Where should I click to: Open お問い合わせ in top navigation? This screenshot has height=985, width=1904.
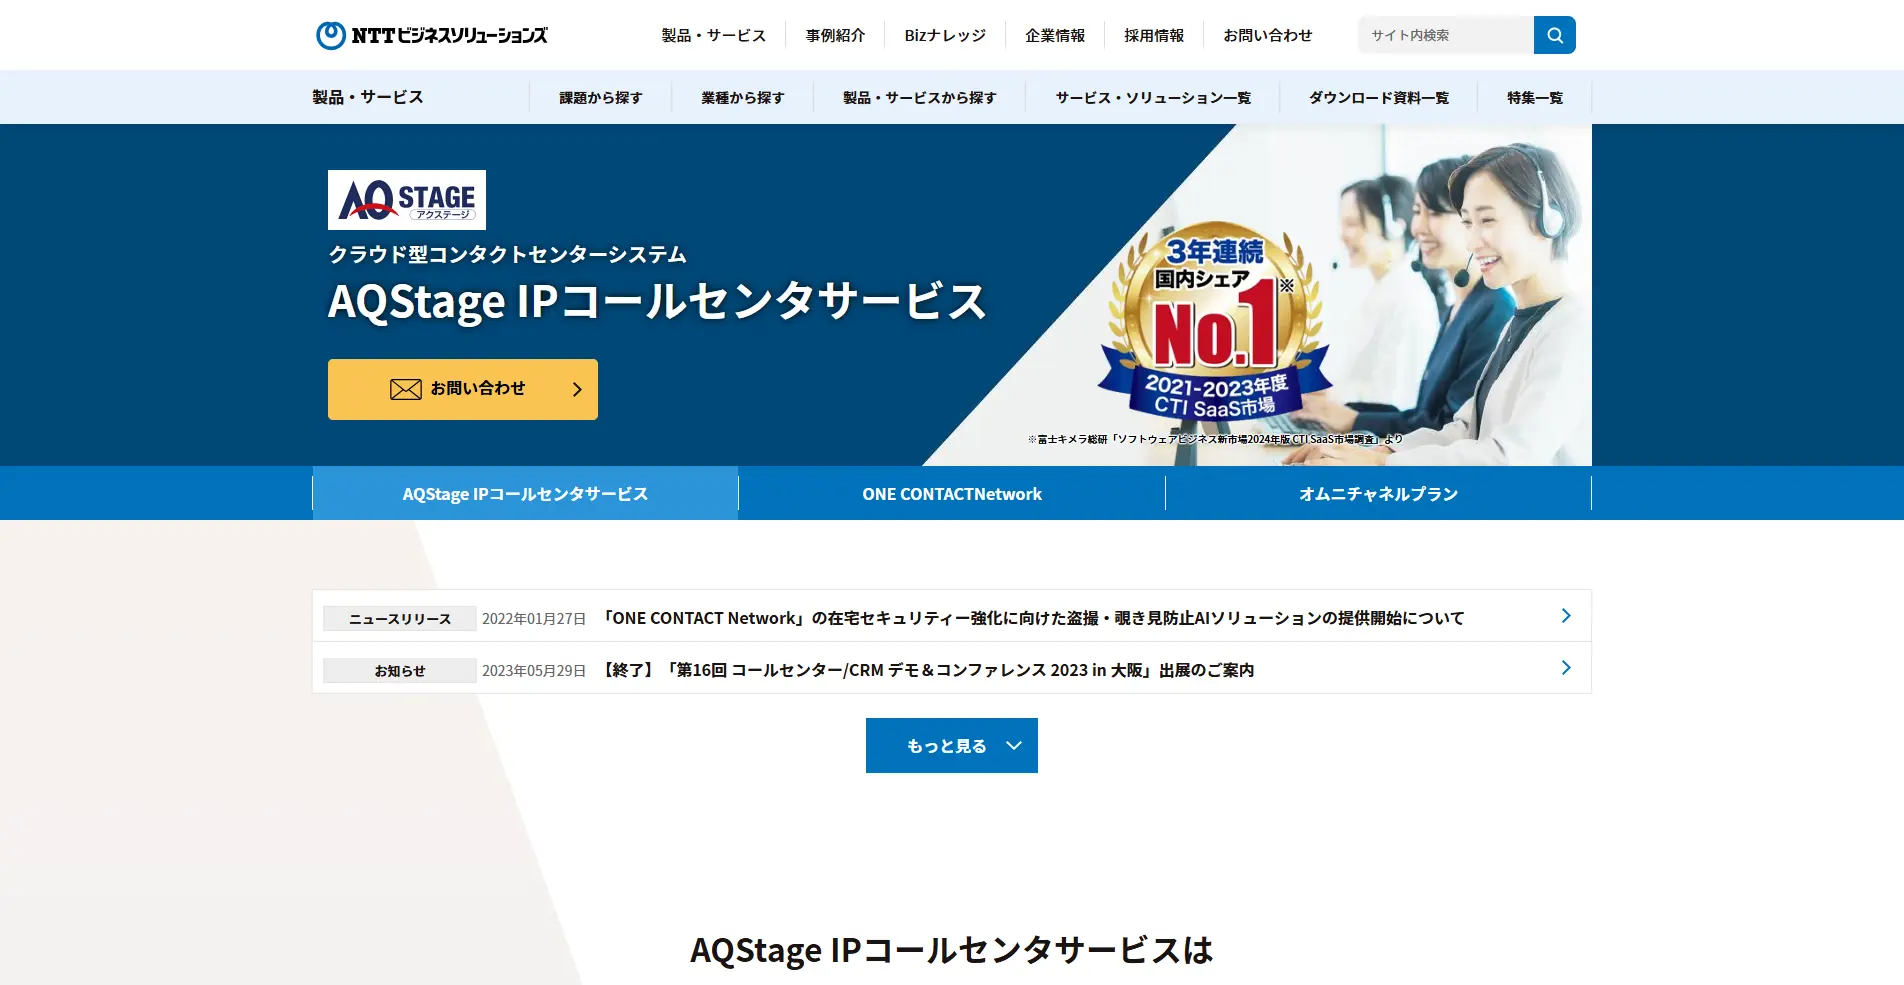coord(1268,35)
